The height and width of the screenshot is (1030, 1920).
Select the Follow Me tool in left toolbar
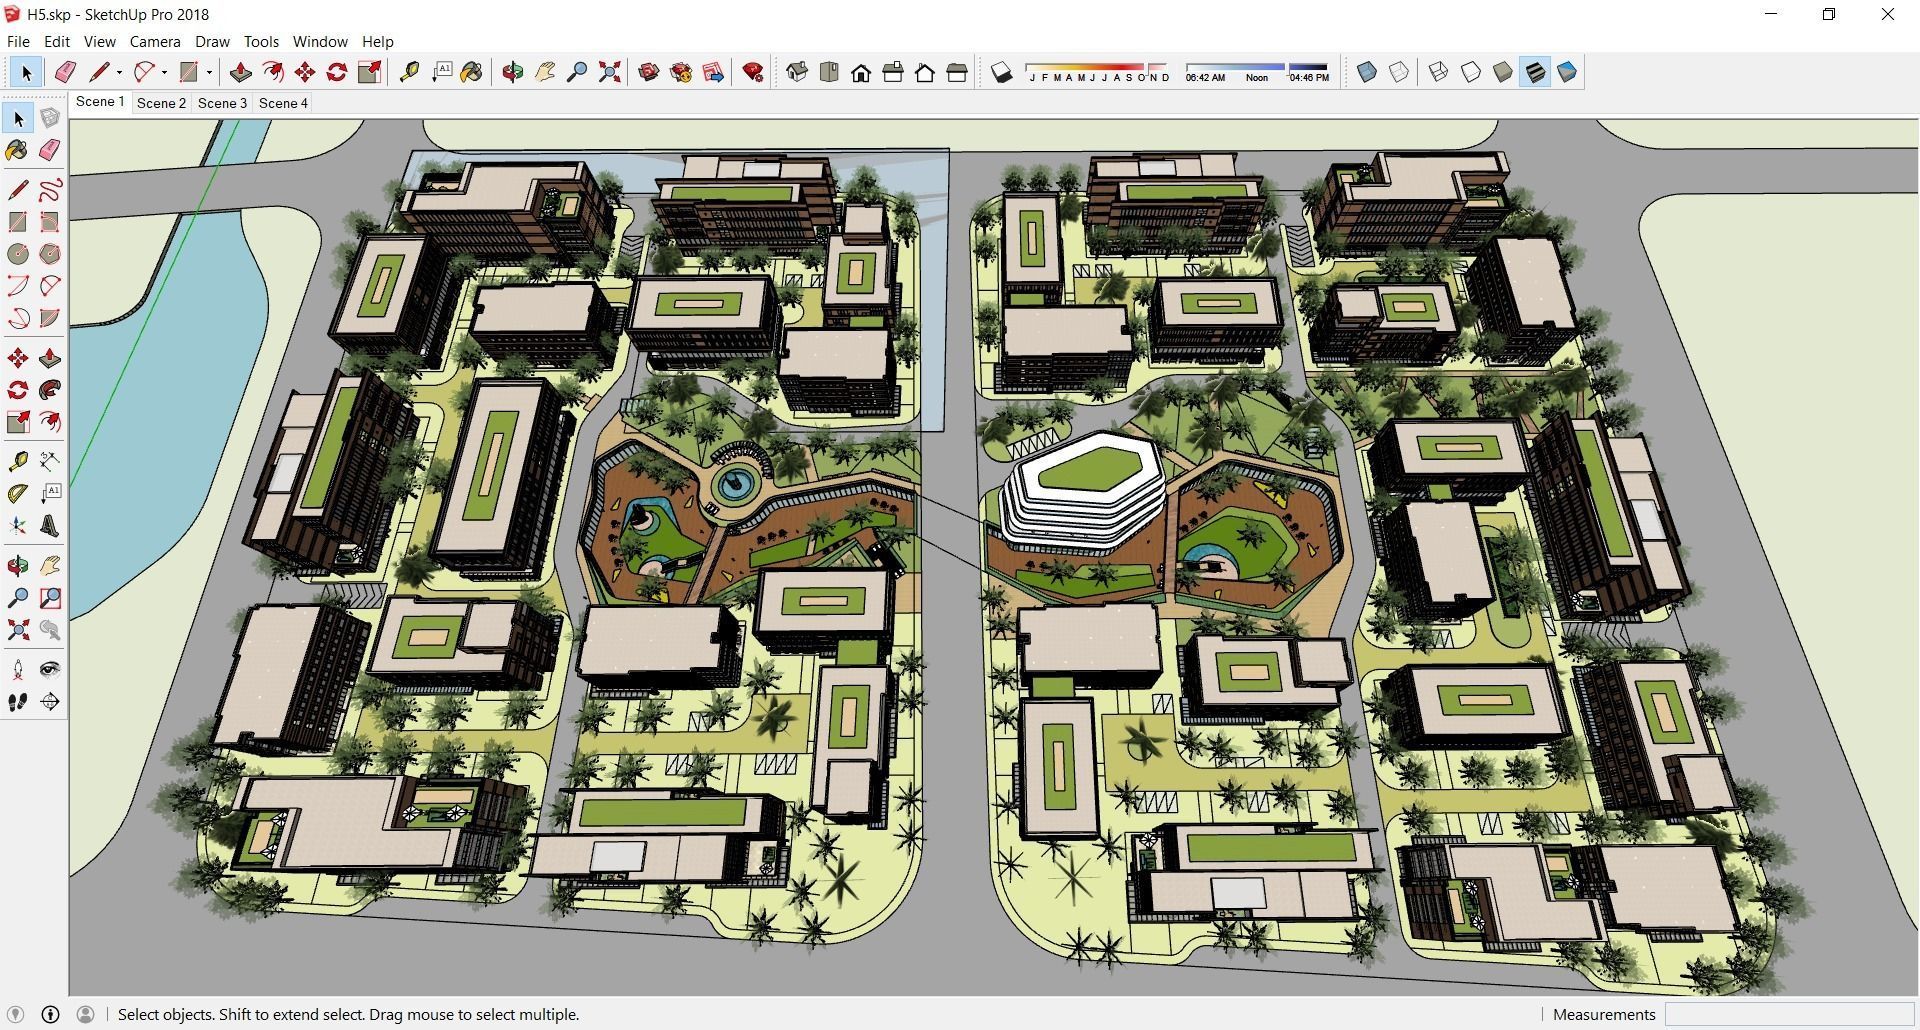point(50,390)
